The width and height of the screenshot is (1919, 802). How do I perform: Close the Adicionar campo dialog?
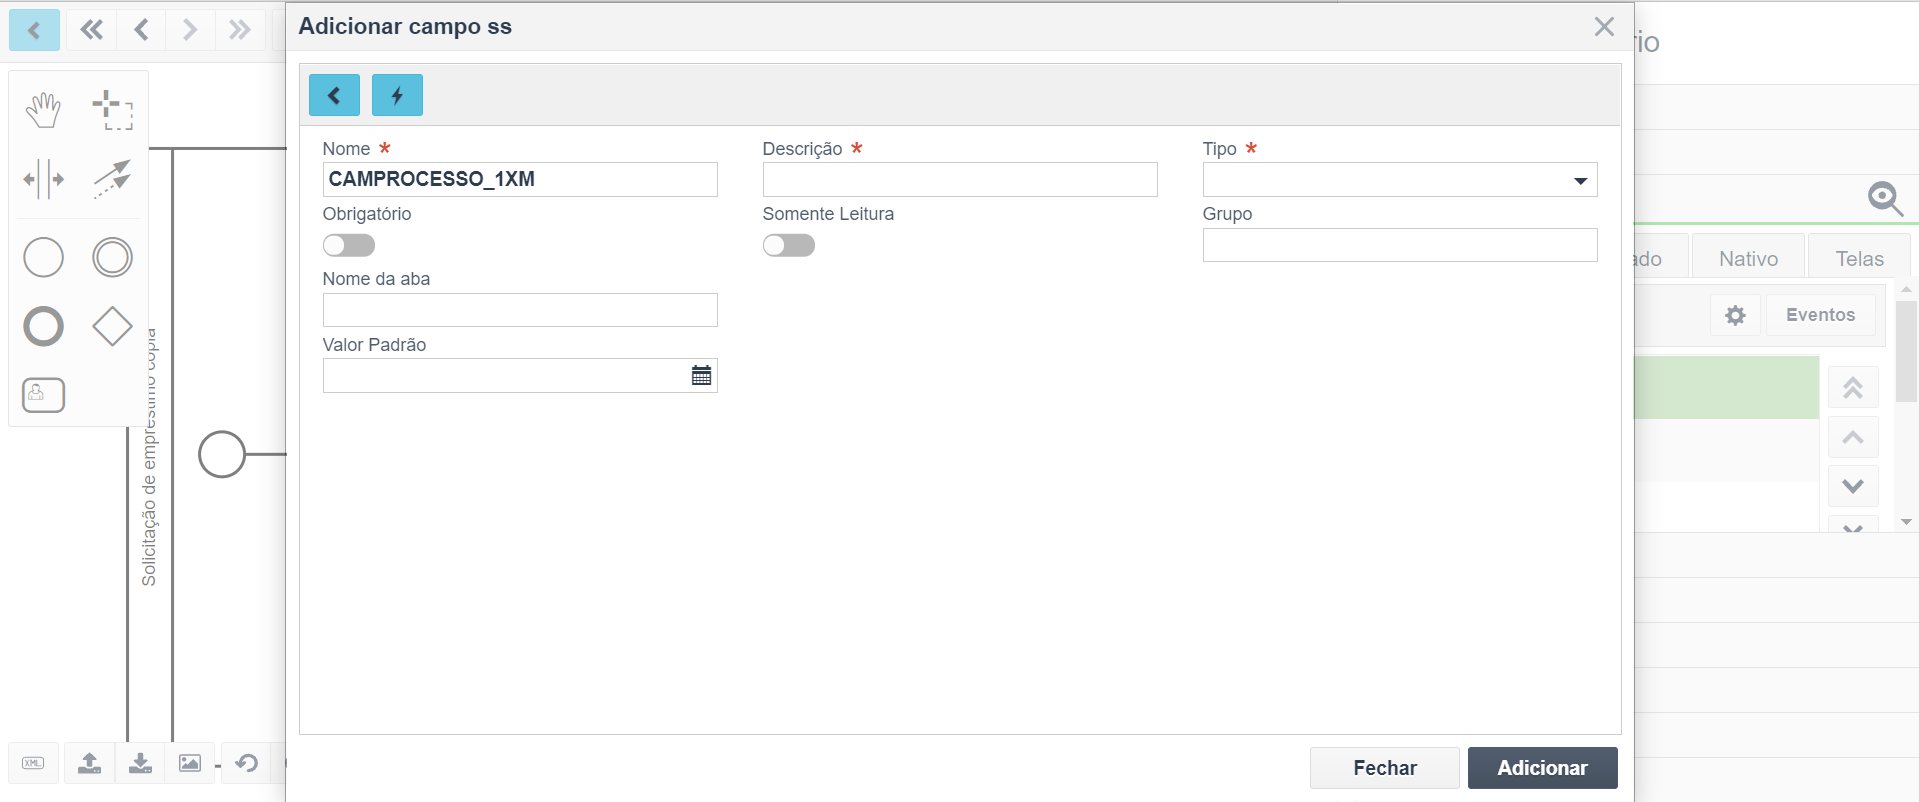tap(1604, 27)
